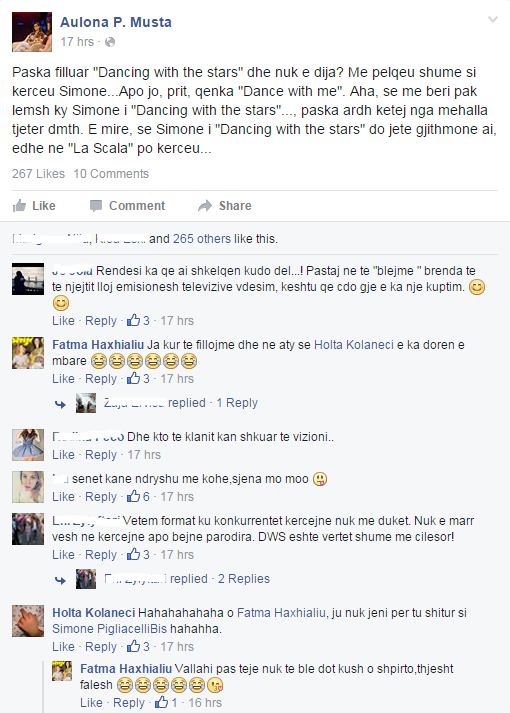Open the 10 Comments link
The height and width of the screenshot is (713, 510).
tap(111, 174)
